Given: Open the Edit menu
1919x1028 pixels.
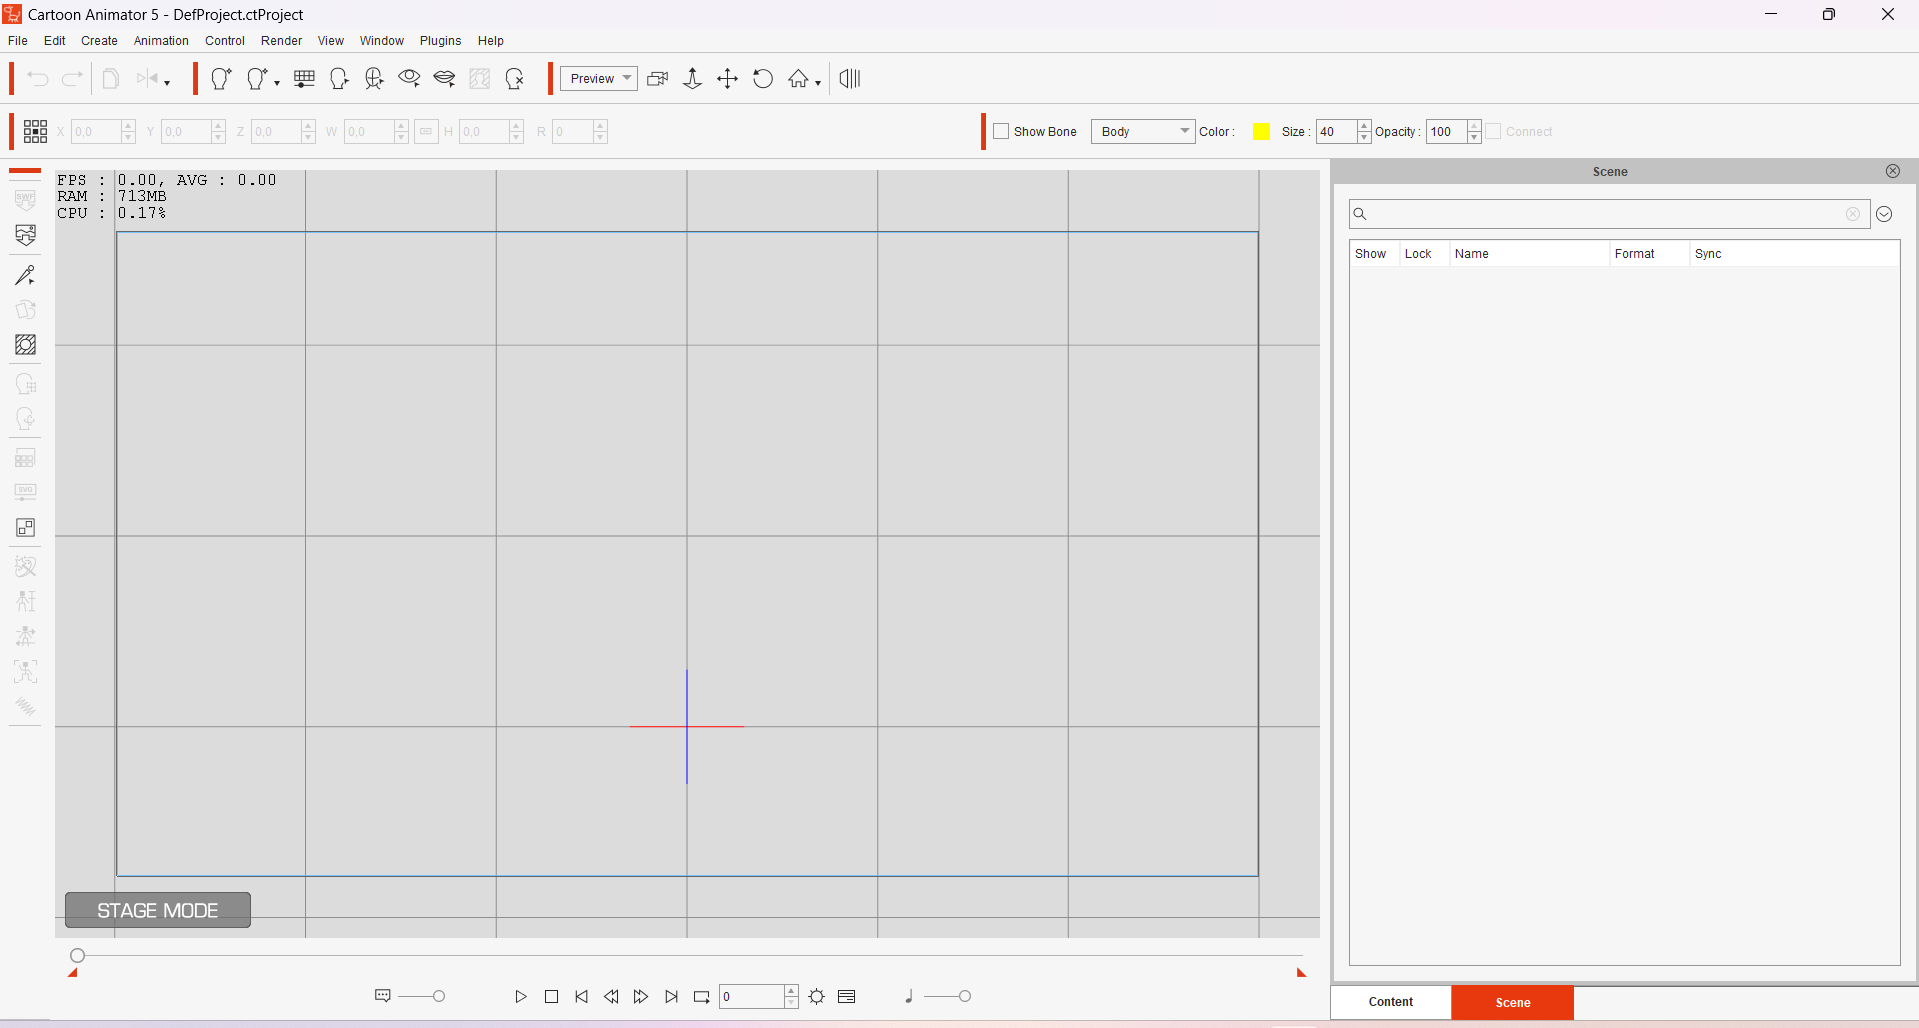Looking at the screenshot, I should [x=55, y=41].
